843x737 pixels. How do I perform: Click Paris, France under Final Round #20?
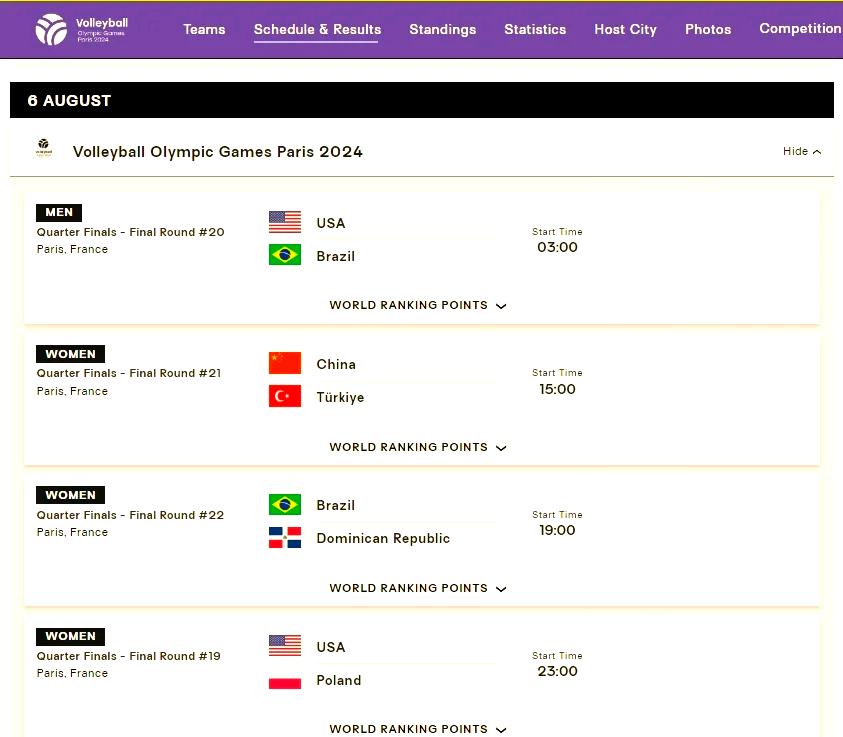pos(72,249)
